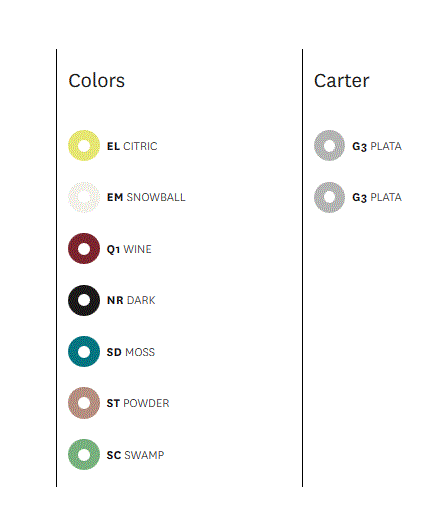Select the black NR Dark swatch
This screenshot has height=522, width=443.
pos(84,300)
